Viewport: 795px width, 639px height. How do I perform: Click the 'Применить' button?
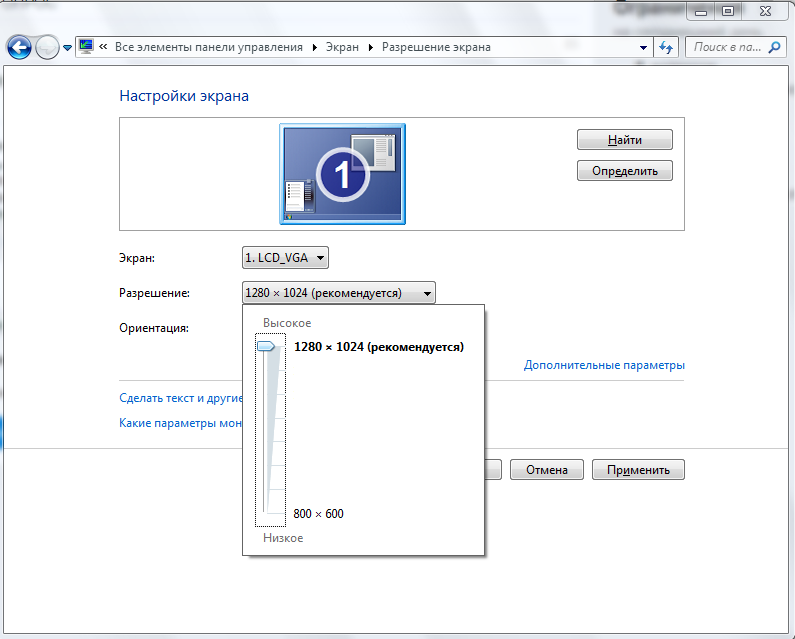[638, 470]
